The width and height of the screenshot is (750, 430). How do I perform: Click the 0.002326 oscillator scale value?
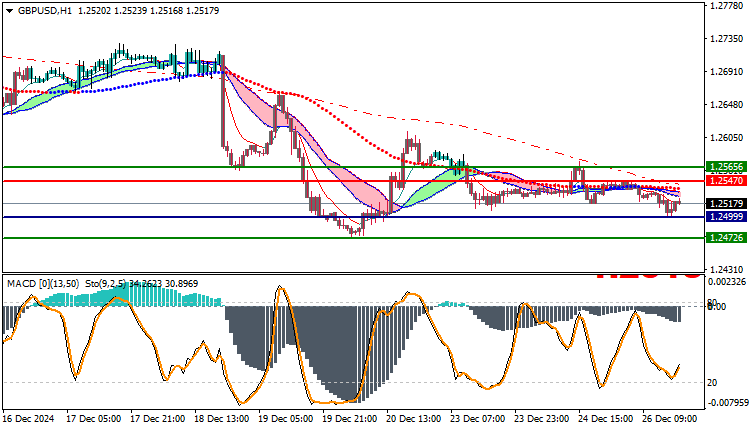coord(727,282)
